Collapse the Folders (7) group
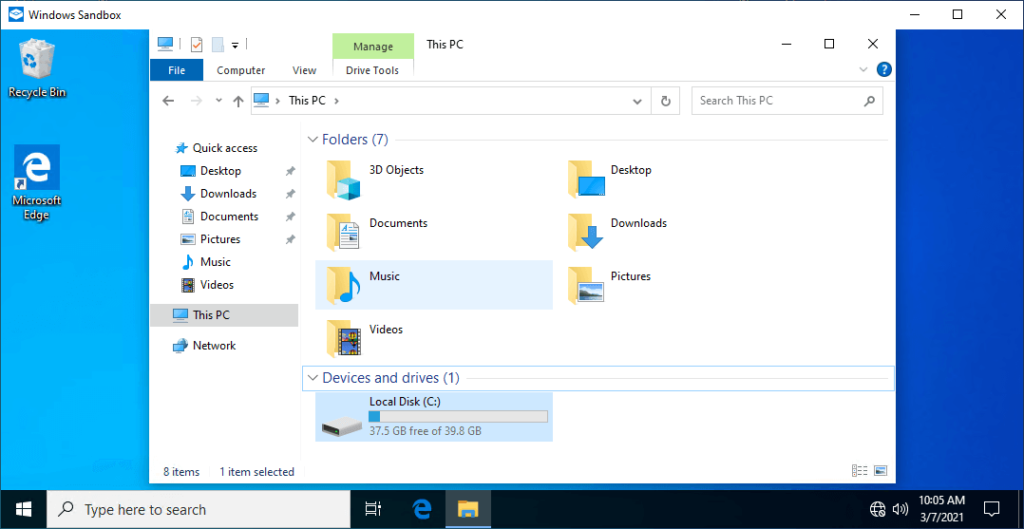Screen dimensions: 1024x529 click(x=313, y=140)
